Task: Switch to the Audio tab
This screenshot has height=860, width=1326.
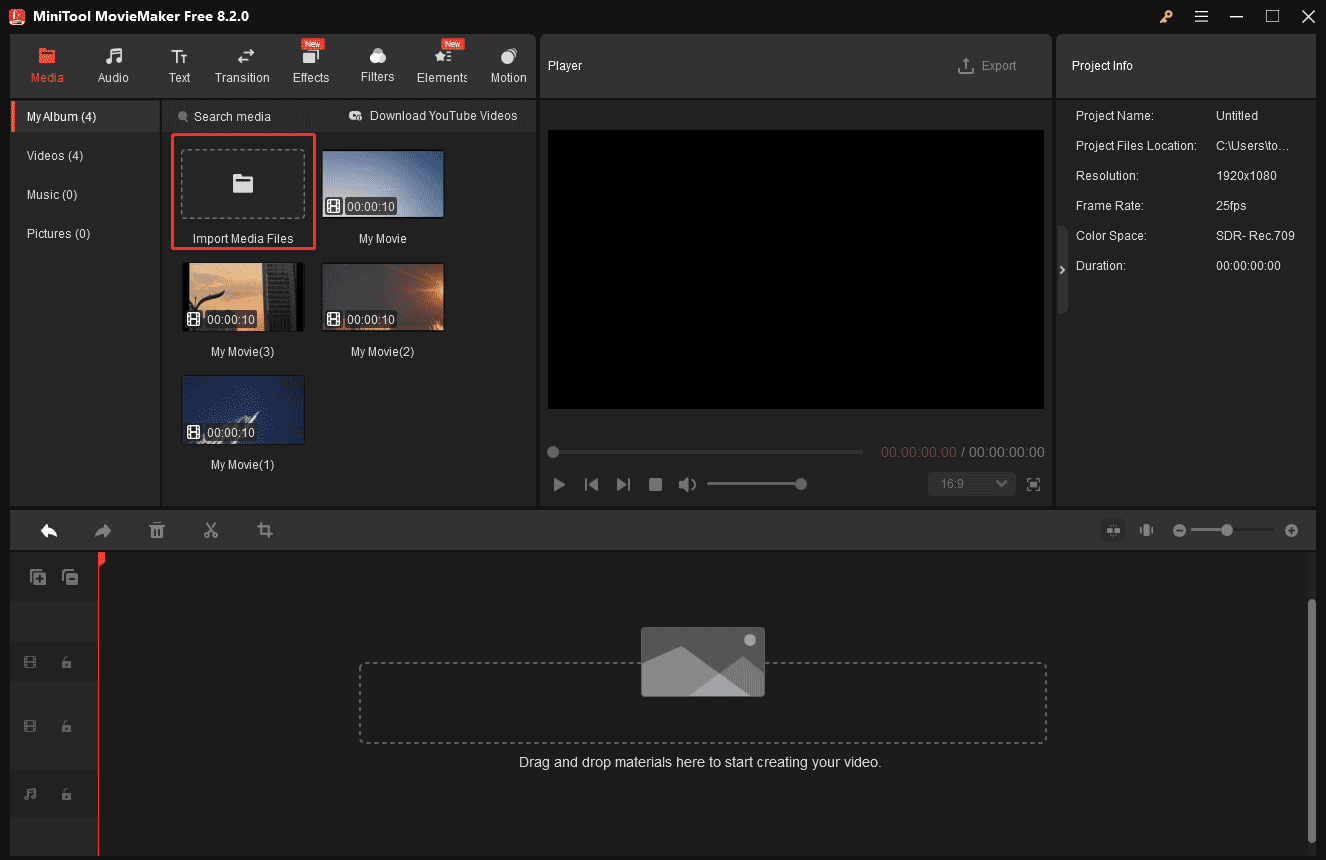Action: 113,66
